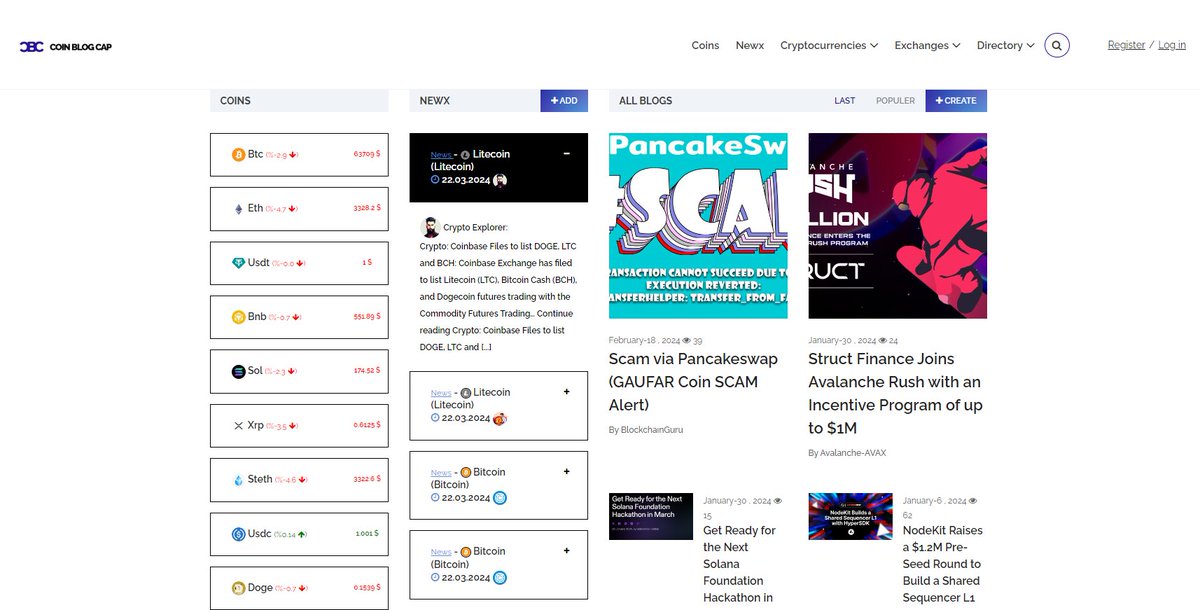Click avatar in last Bitcoin news card
The height and width of the screenshot is (610, 1200).
pos(500,577)
